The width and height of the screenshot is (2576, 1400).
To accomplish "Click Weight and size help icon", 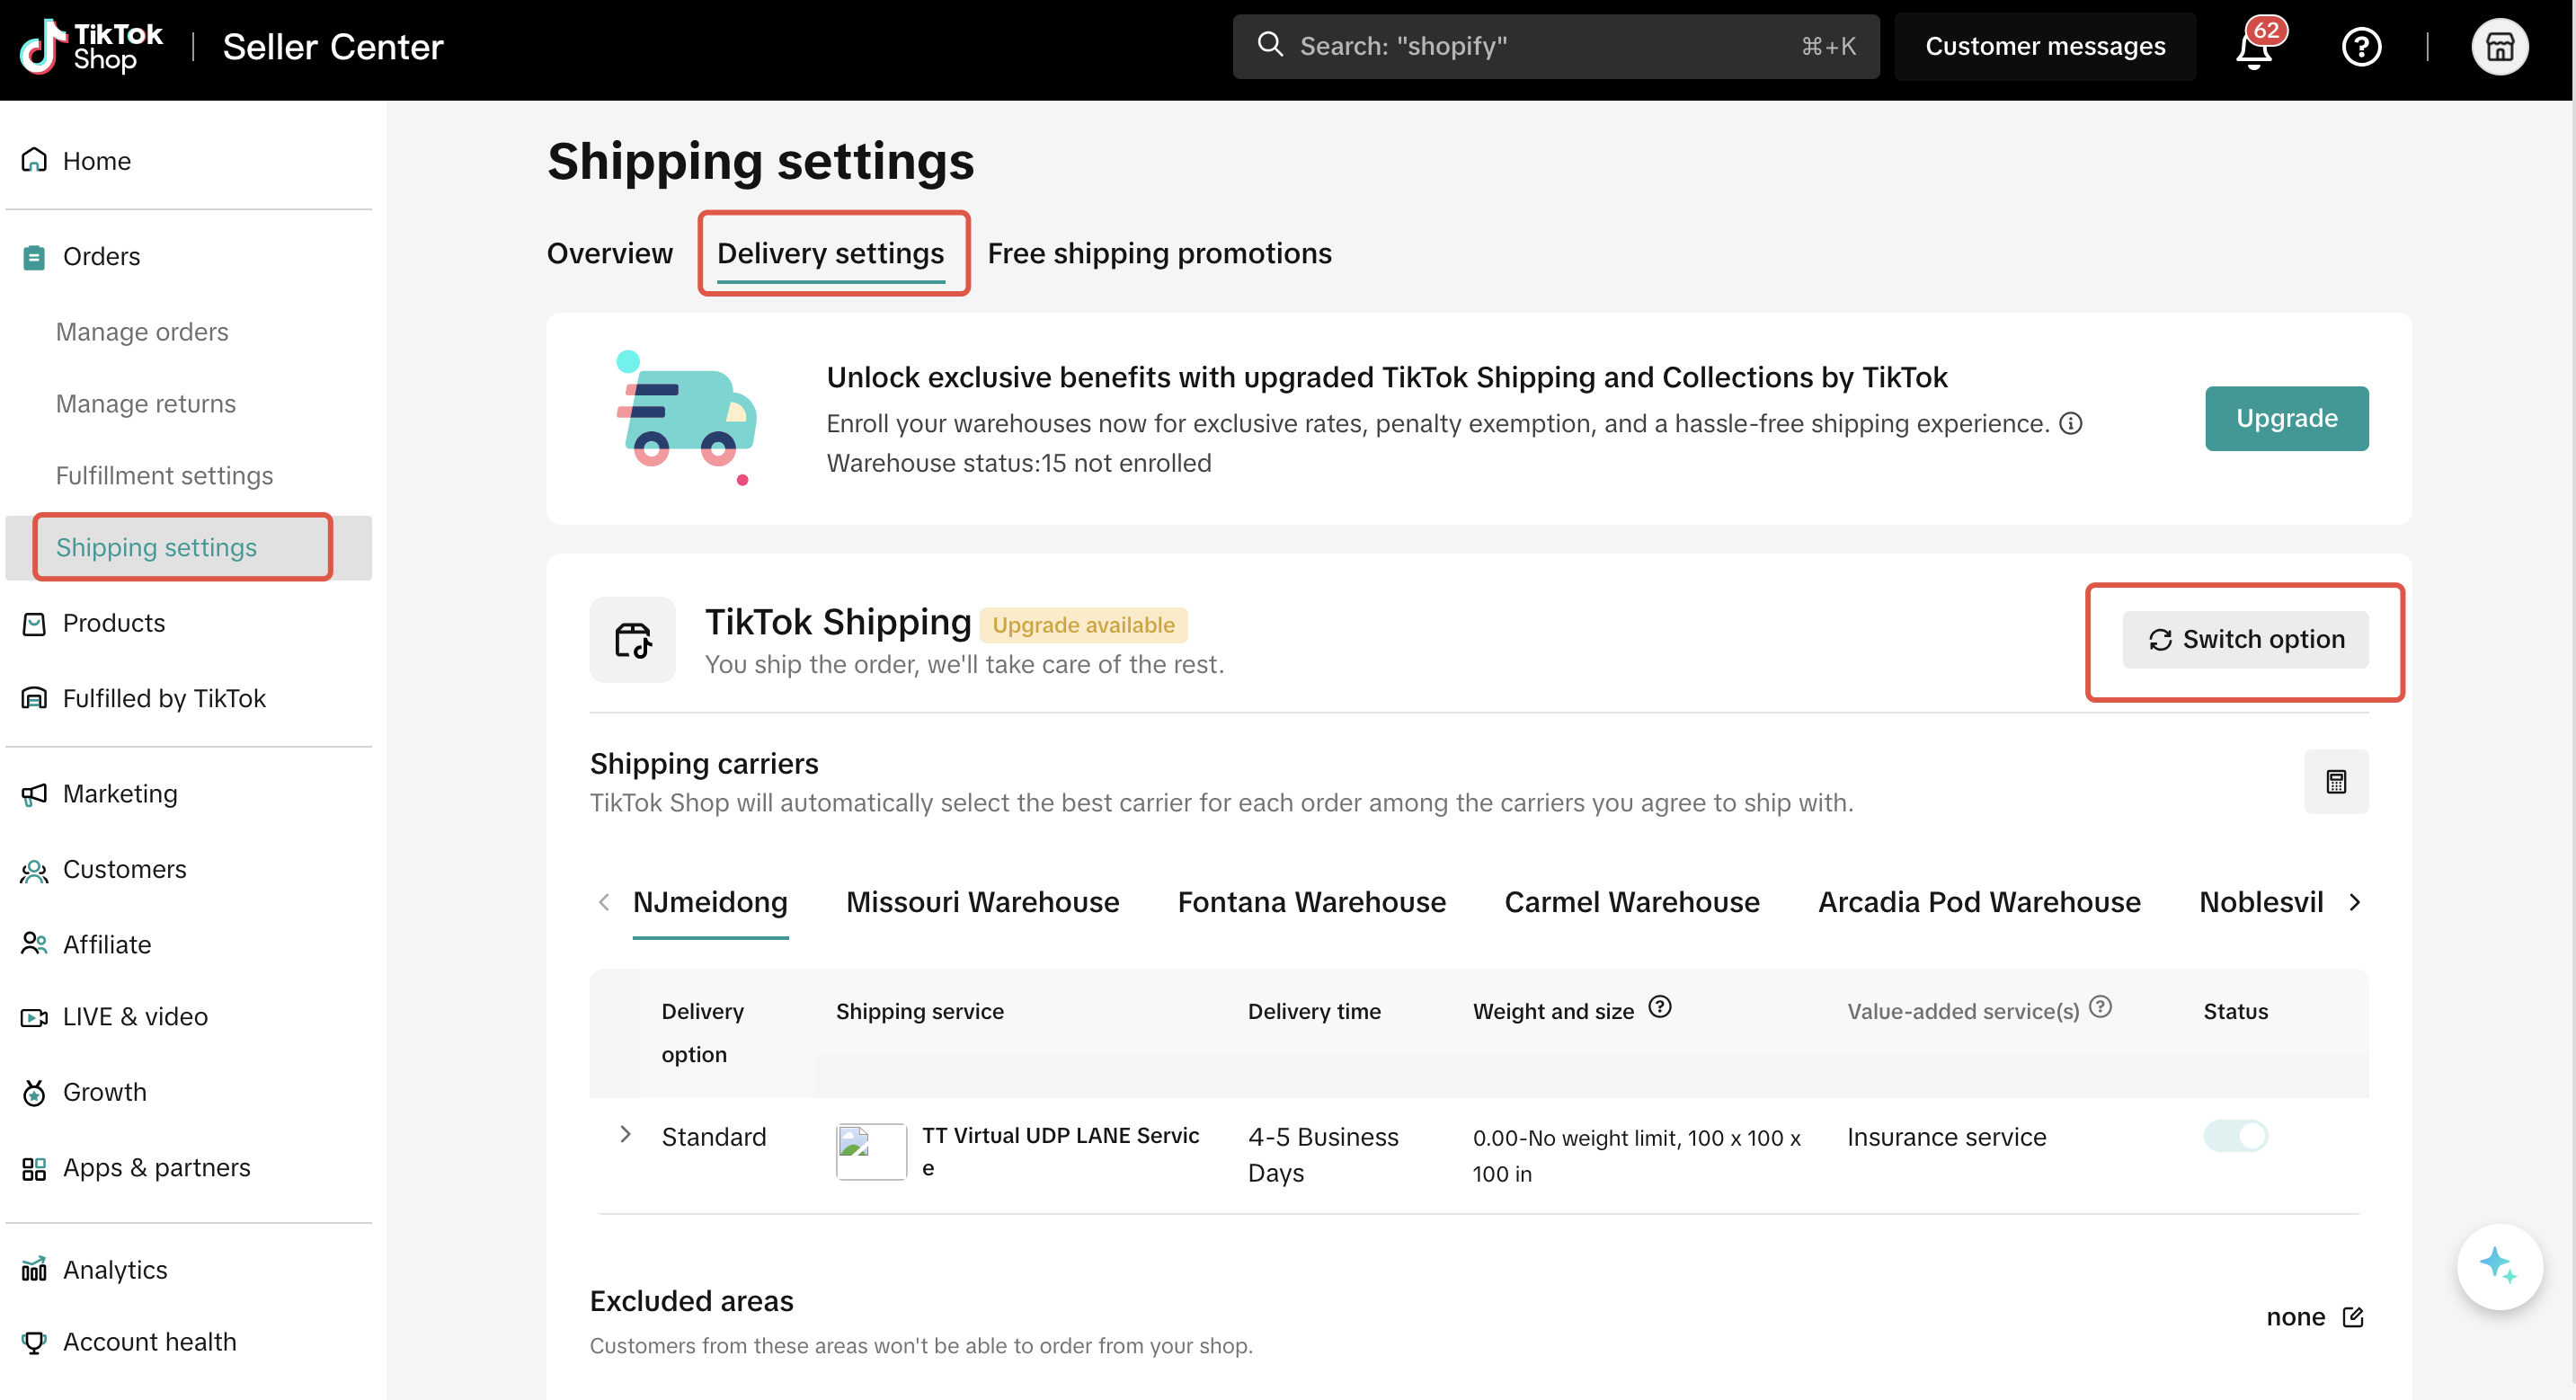I will (x=1660, y=1008).
